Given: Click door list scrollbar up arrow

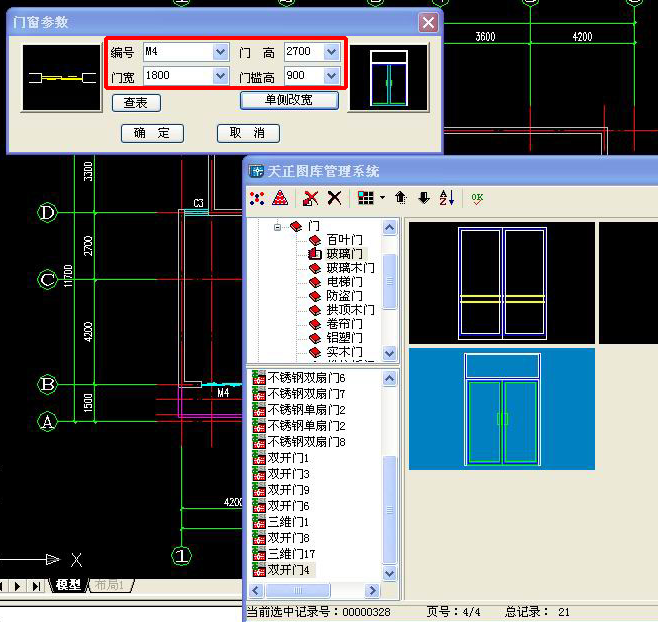Looking at the screenshot, I should coord(389,379).
